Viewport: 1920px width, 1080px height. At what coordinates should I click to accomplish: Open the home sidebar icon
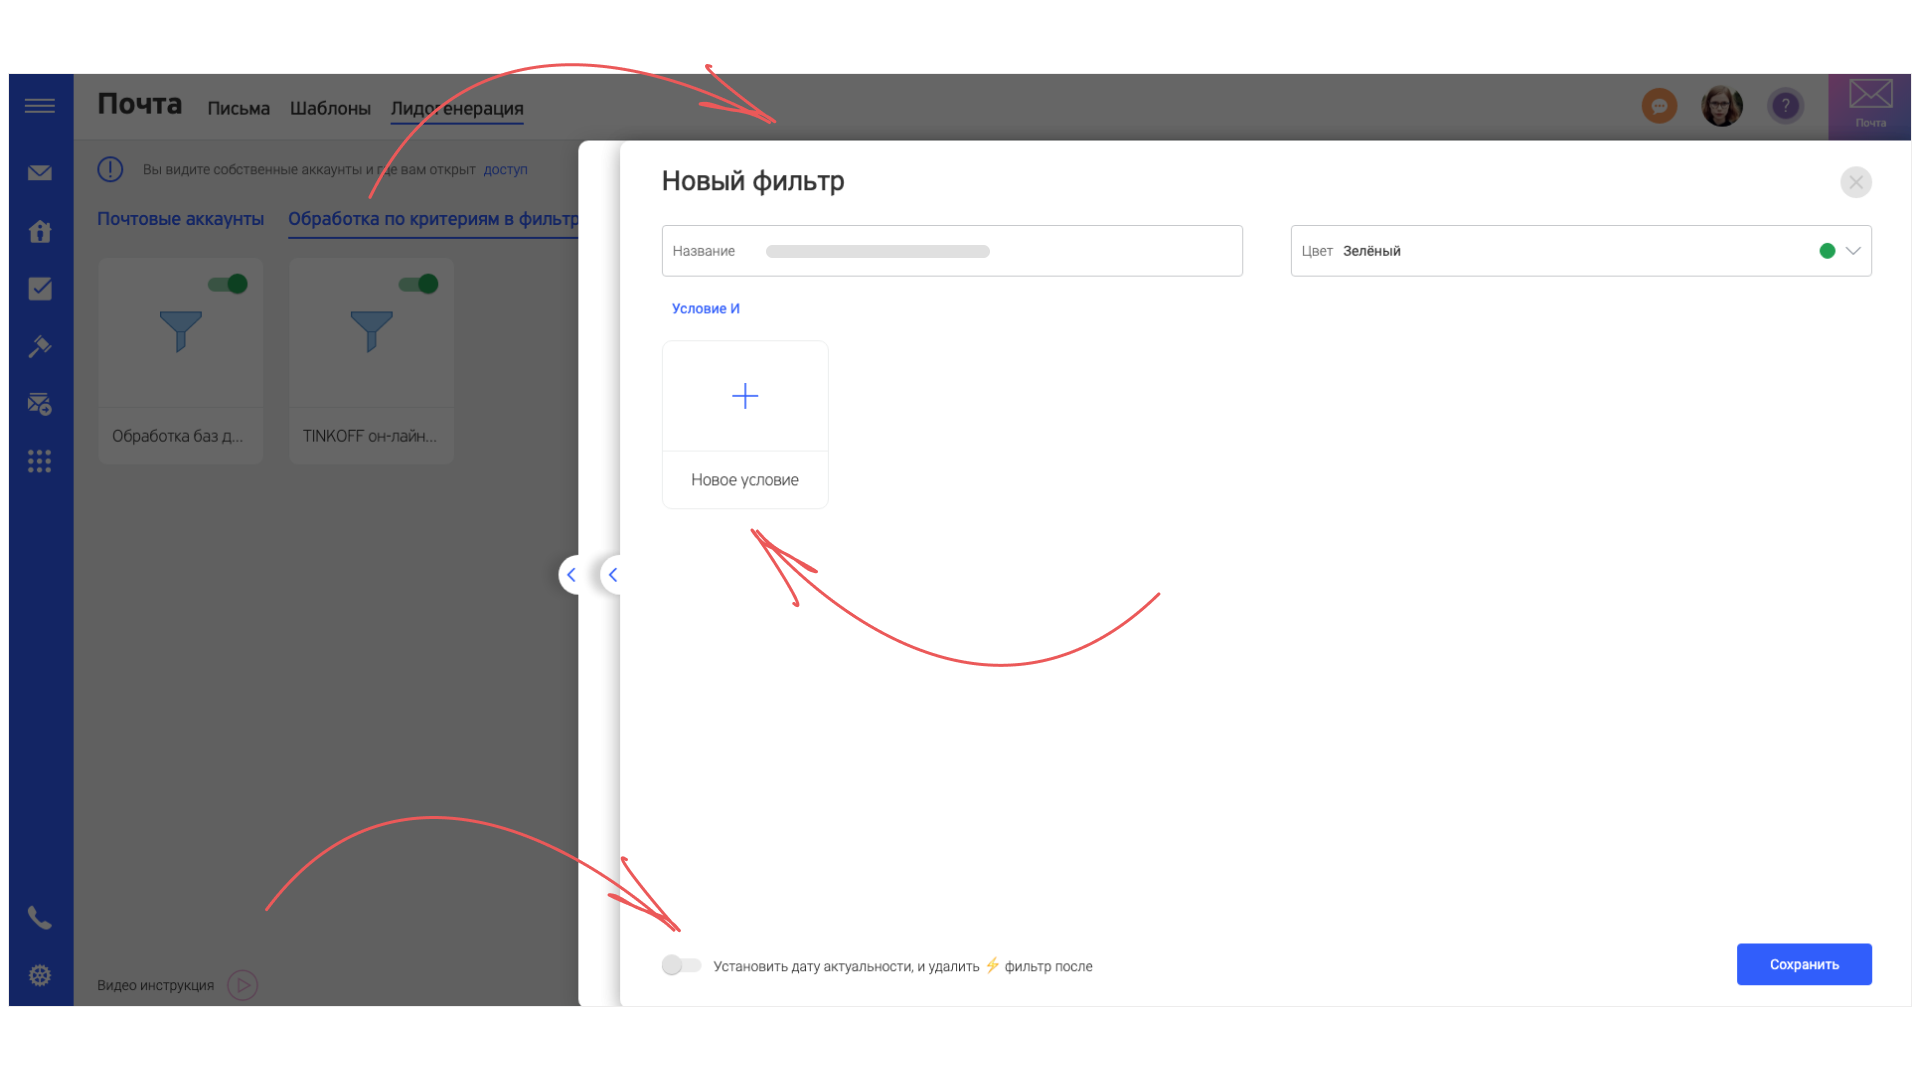tap(40, 231)
